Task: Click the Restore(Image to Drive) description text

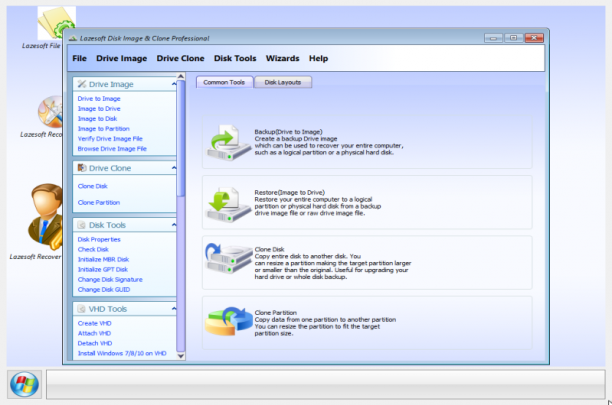Action: coord(318,202)
